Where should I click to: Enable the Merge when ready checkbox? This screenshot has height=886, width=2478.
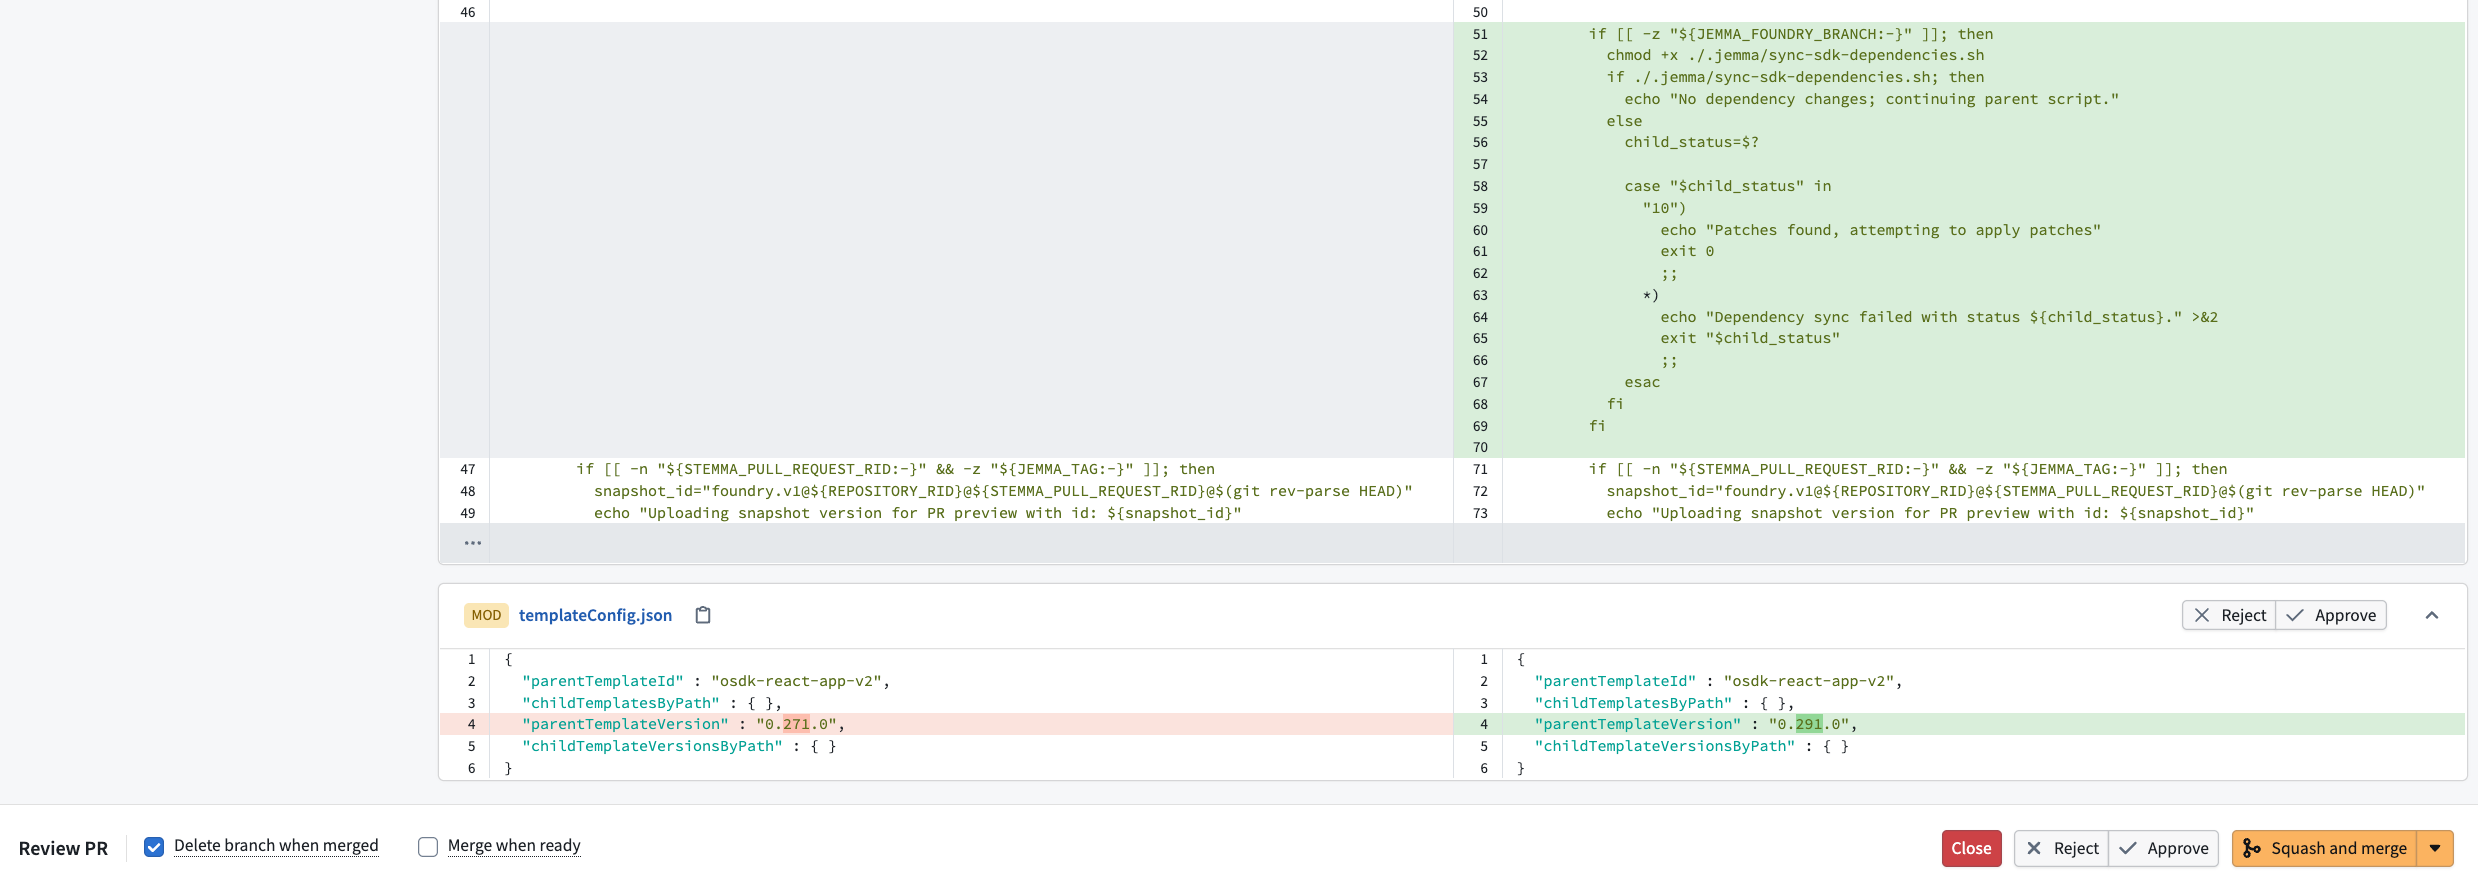coord(428,847)
